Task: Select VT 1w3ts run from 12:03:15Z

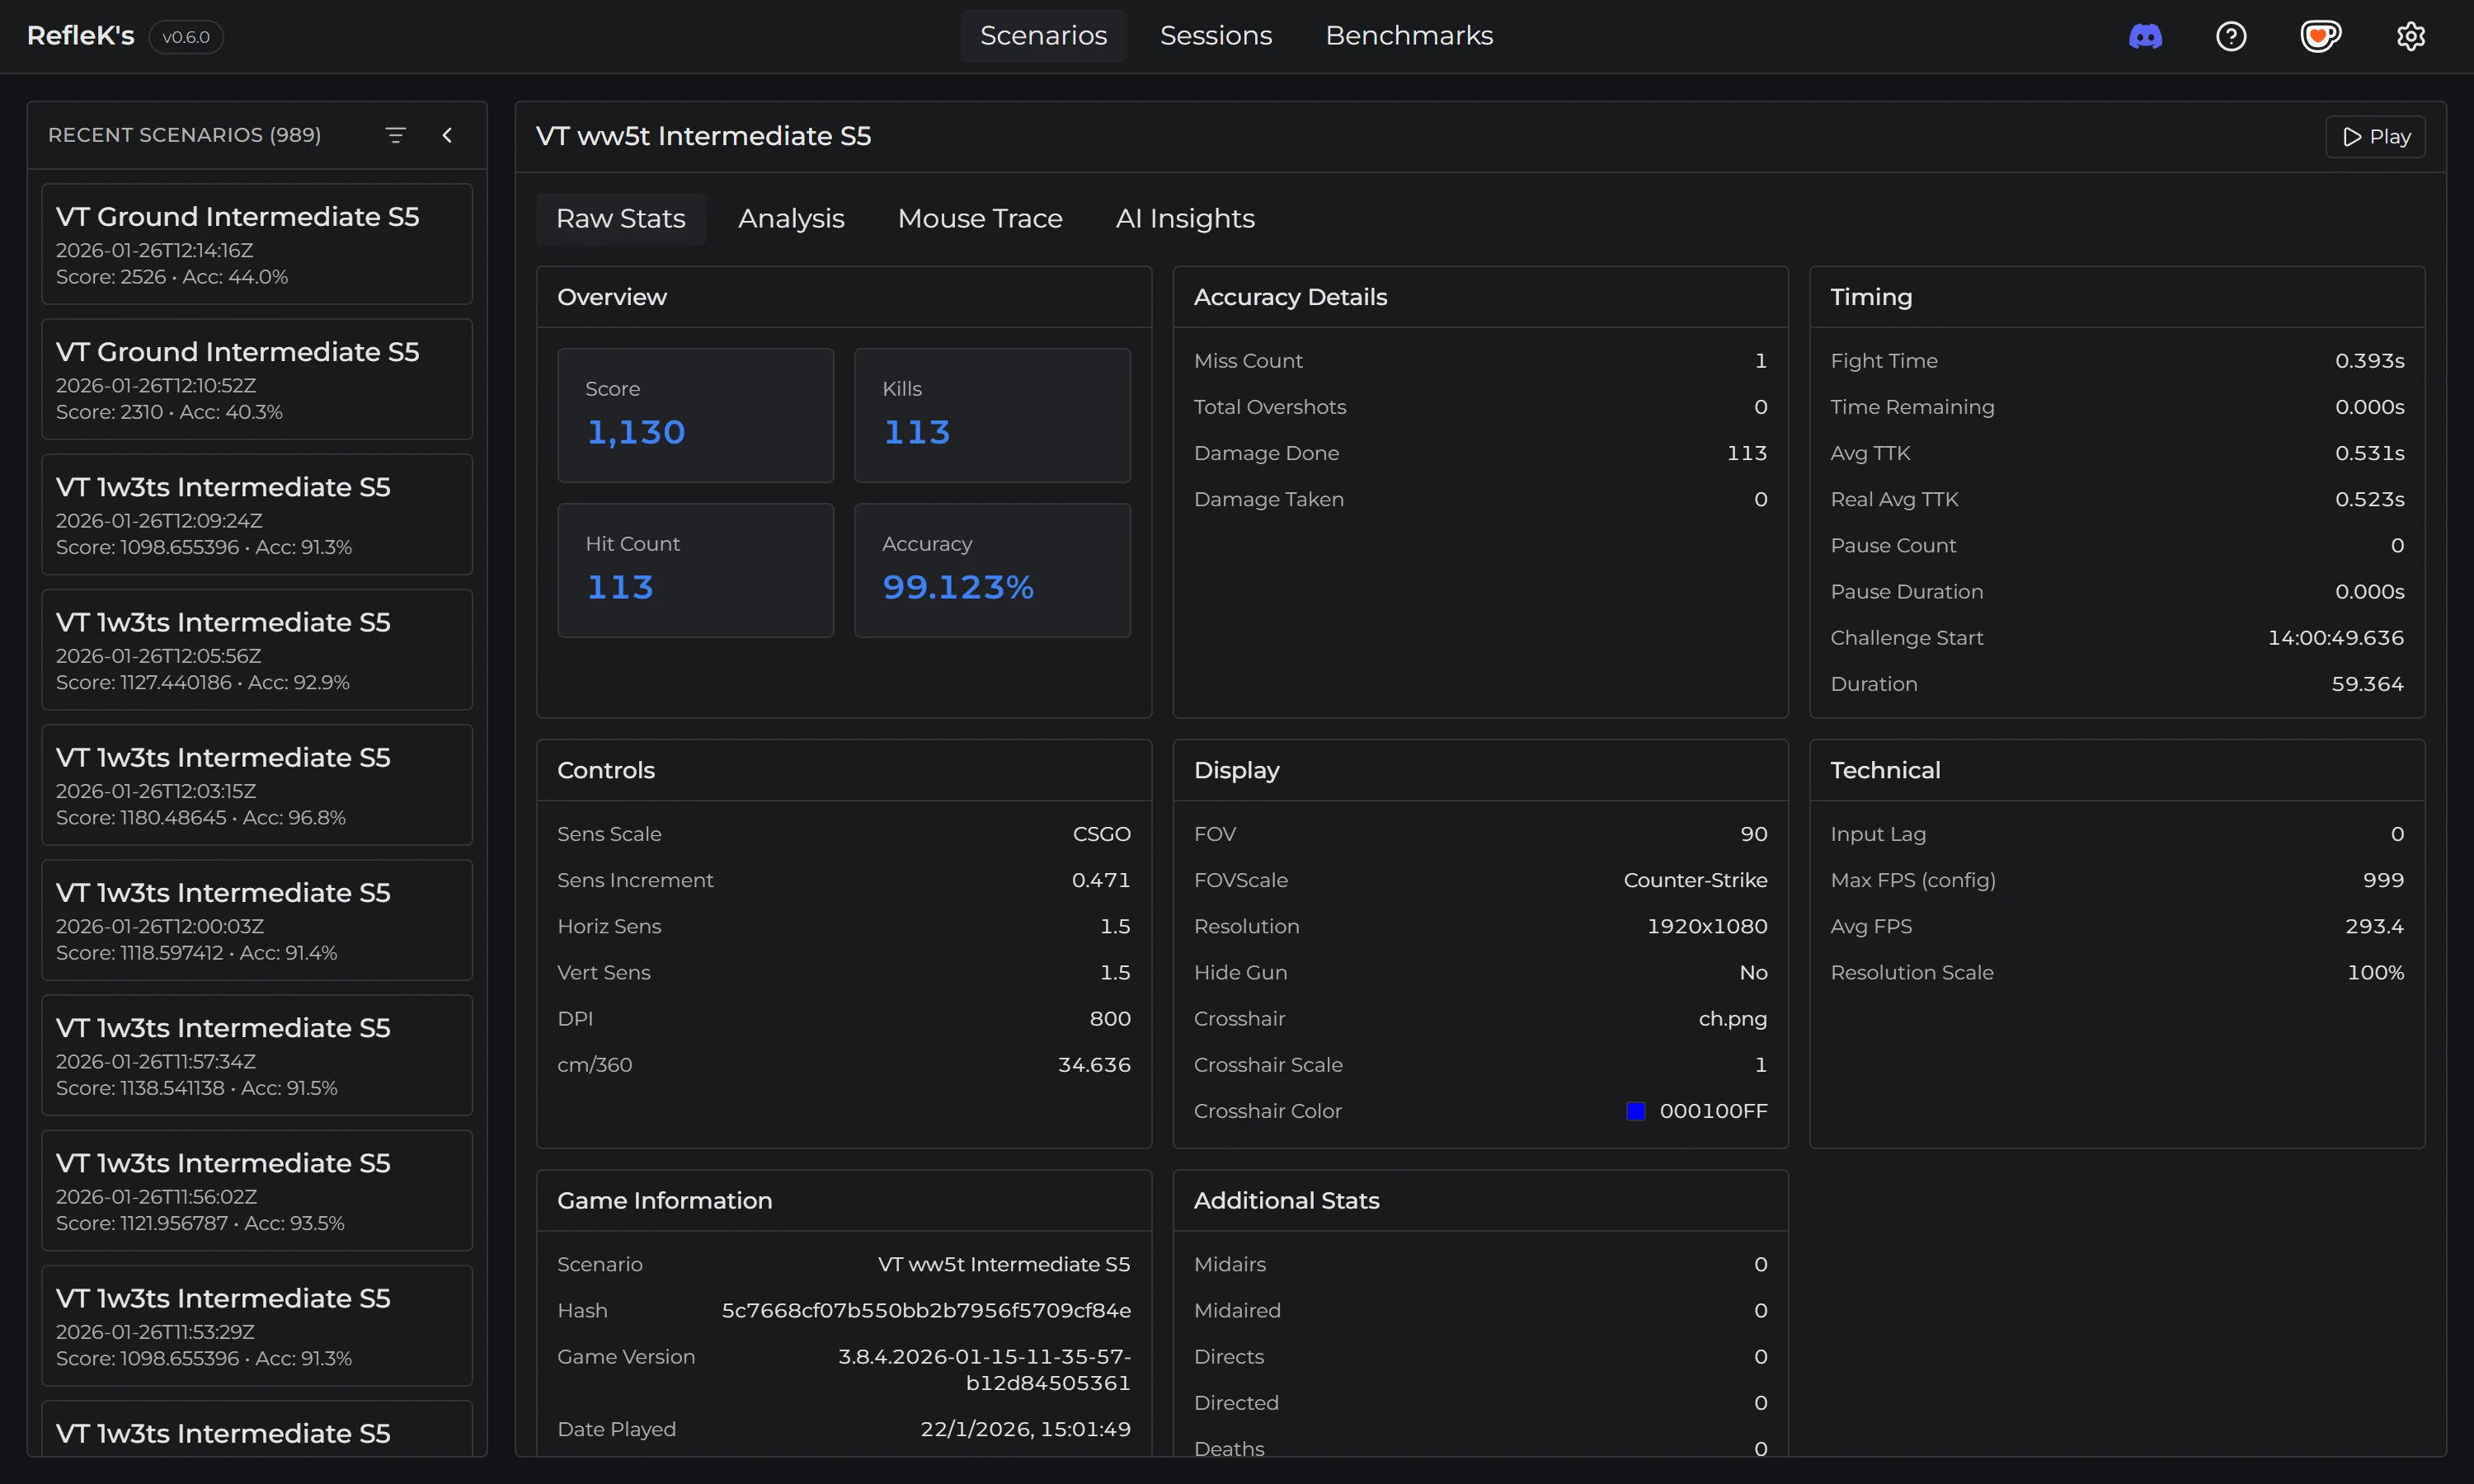Action: click(257, 785)
